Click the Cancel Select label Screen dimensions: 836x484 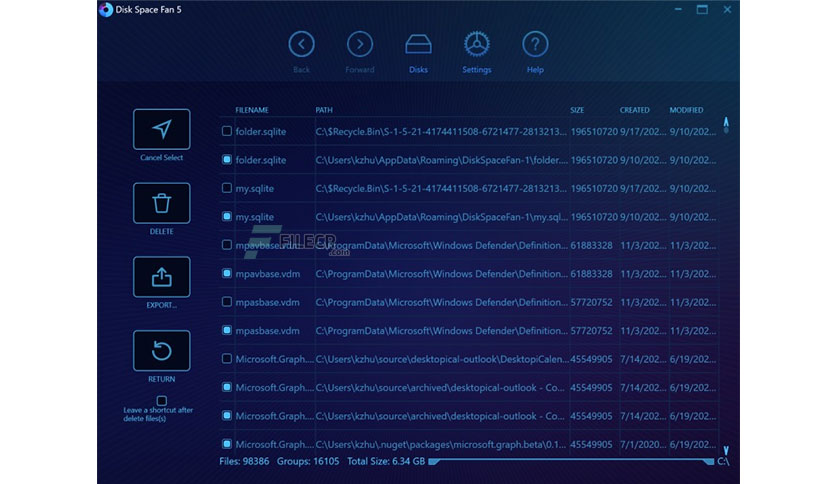(x=162, y=157)
